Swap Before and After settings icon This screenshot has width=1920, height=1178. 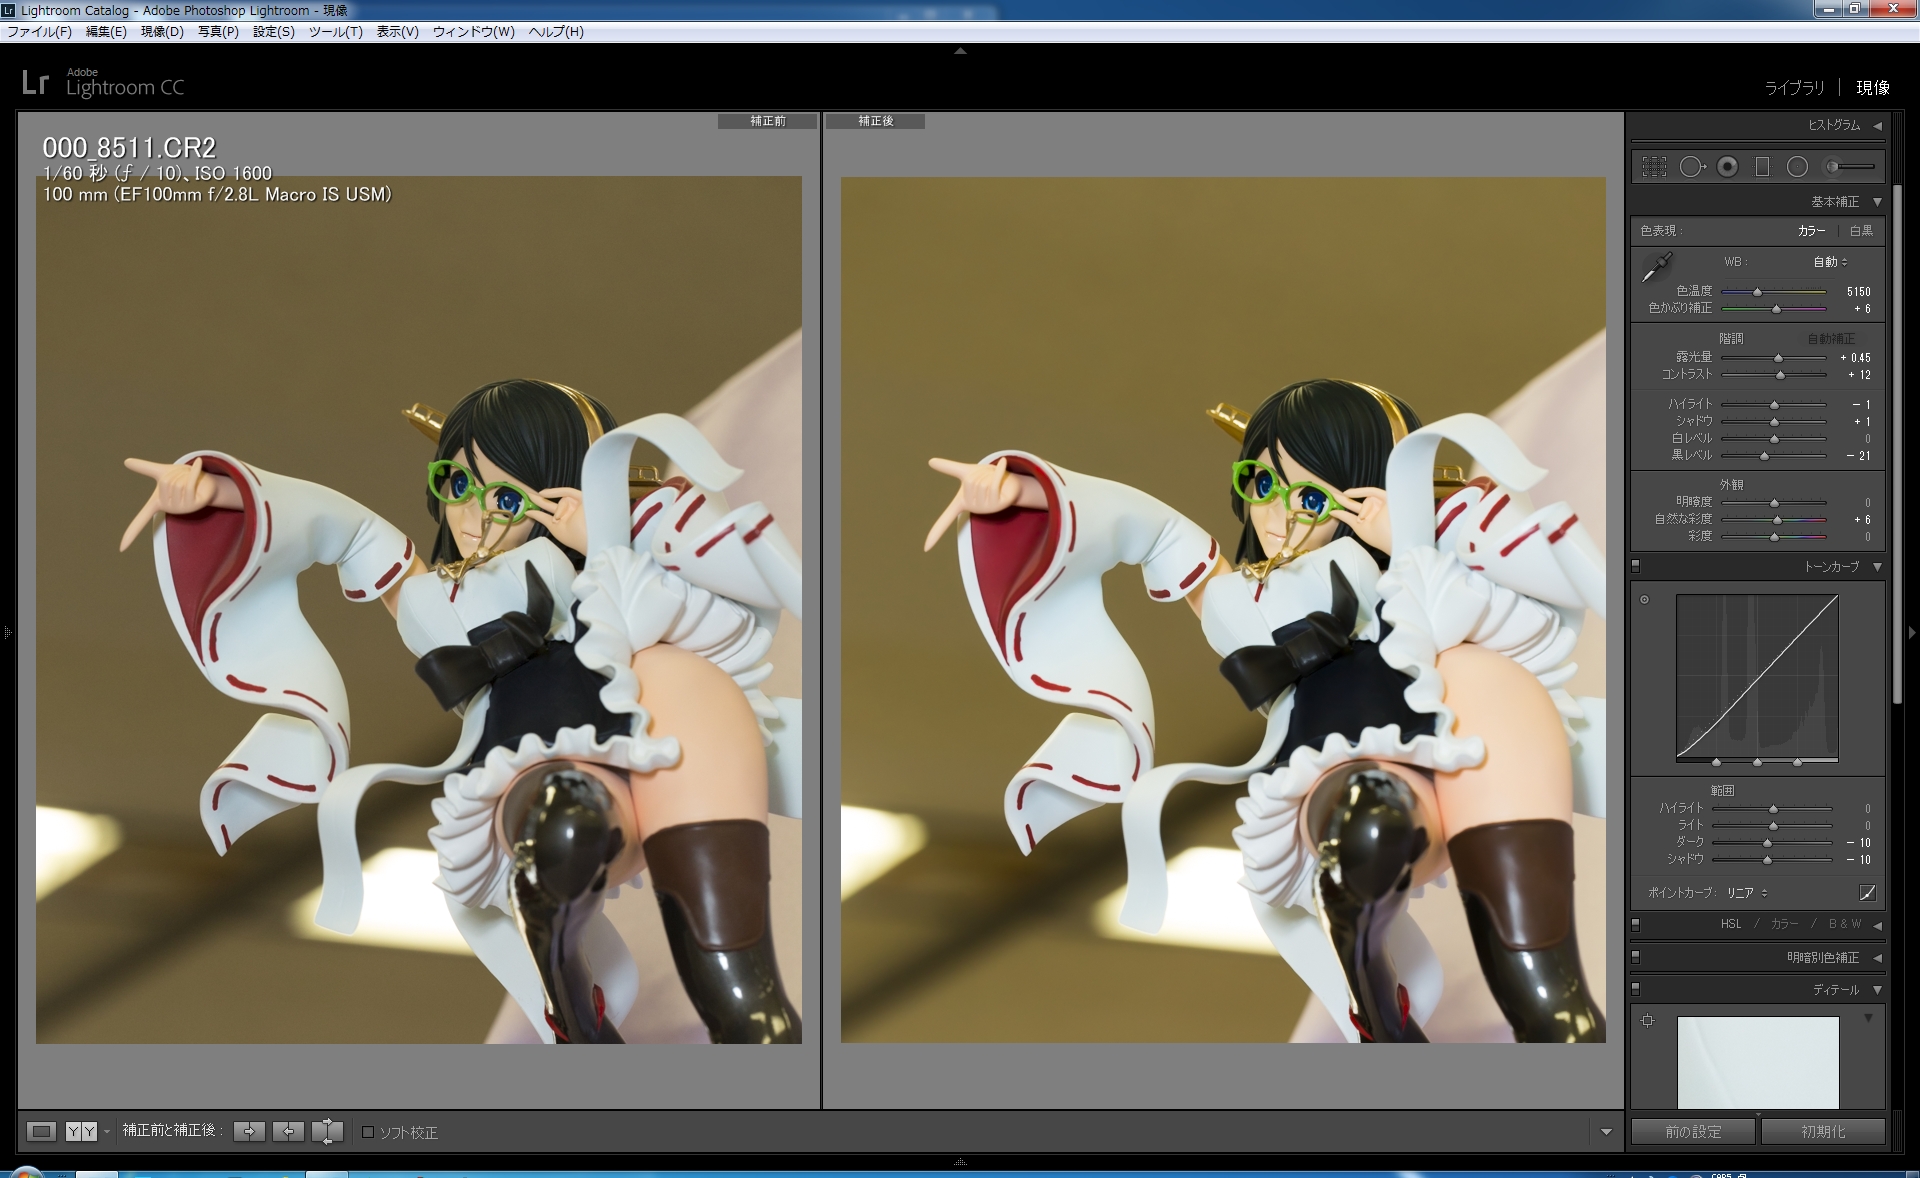(x=327, y=1131)
